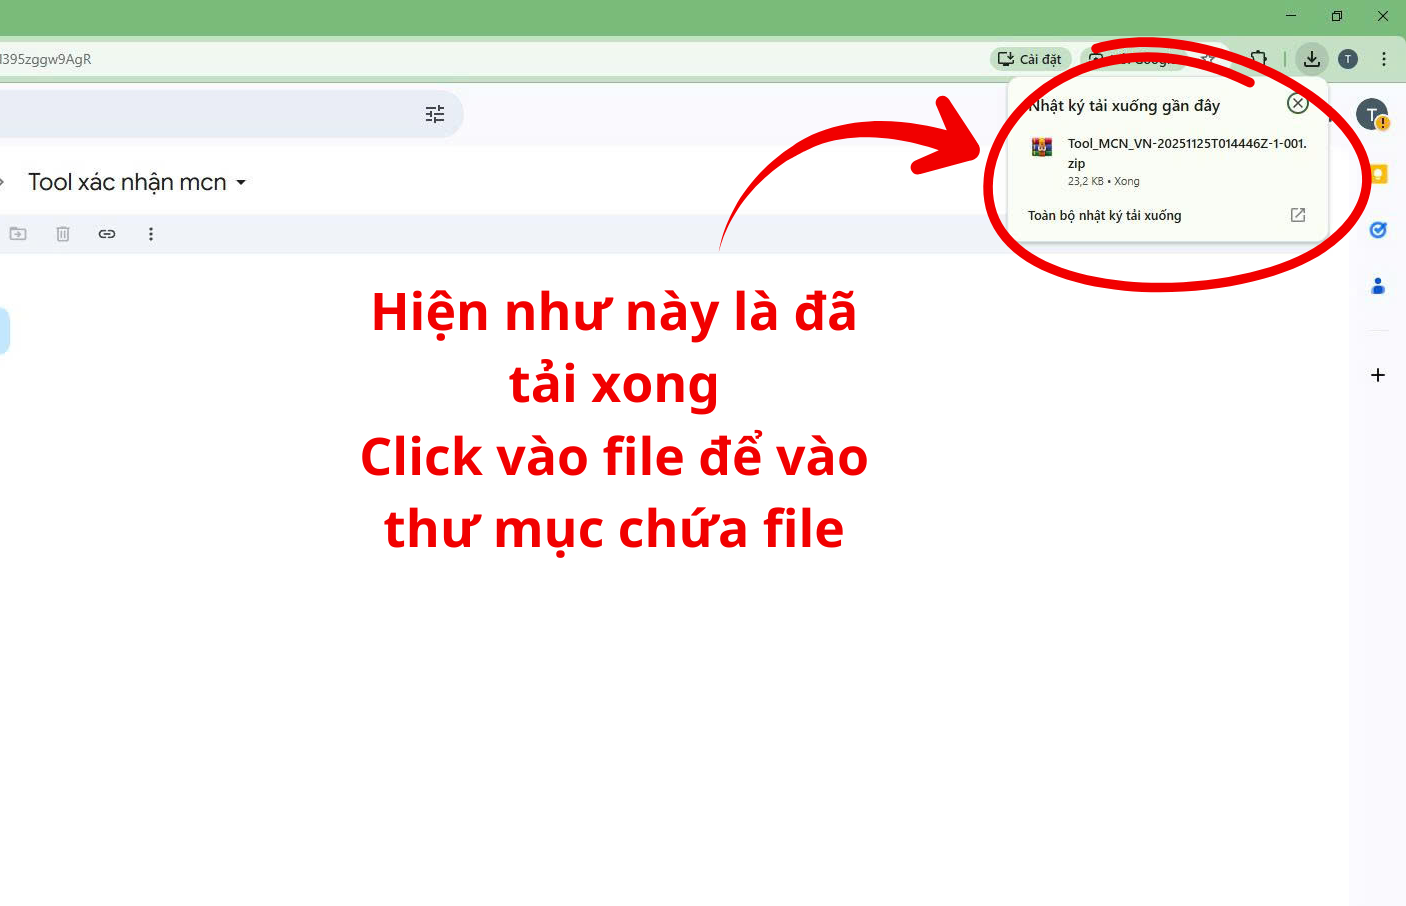Open Chrome downloads toolbar button
This screenshot has width=1406, height=906.
coord(1311,59)
